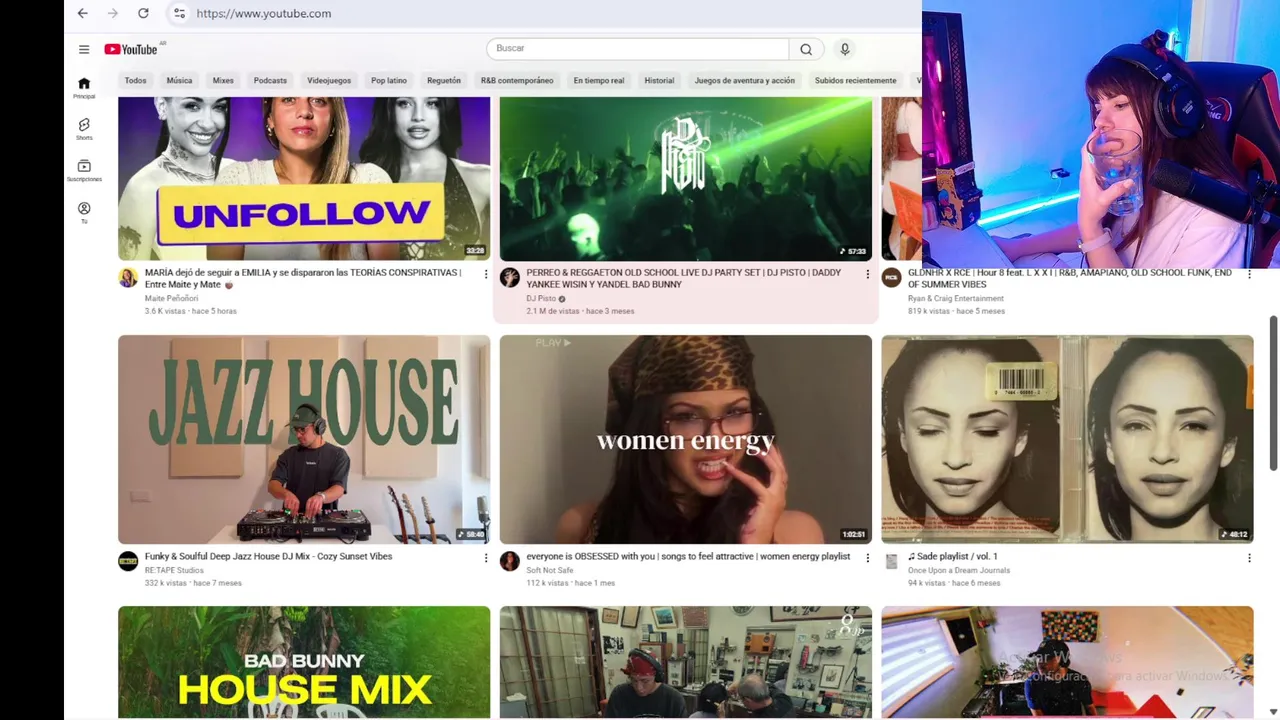The width and height of the screenshot is (1280, 720).
Task: Click the magnifying glass search button
Action: 806,49
